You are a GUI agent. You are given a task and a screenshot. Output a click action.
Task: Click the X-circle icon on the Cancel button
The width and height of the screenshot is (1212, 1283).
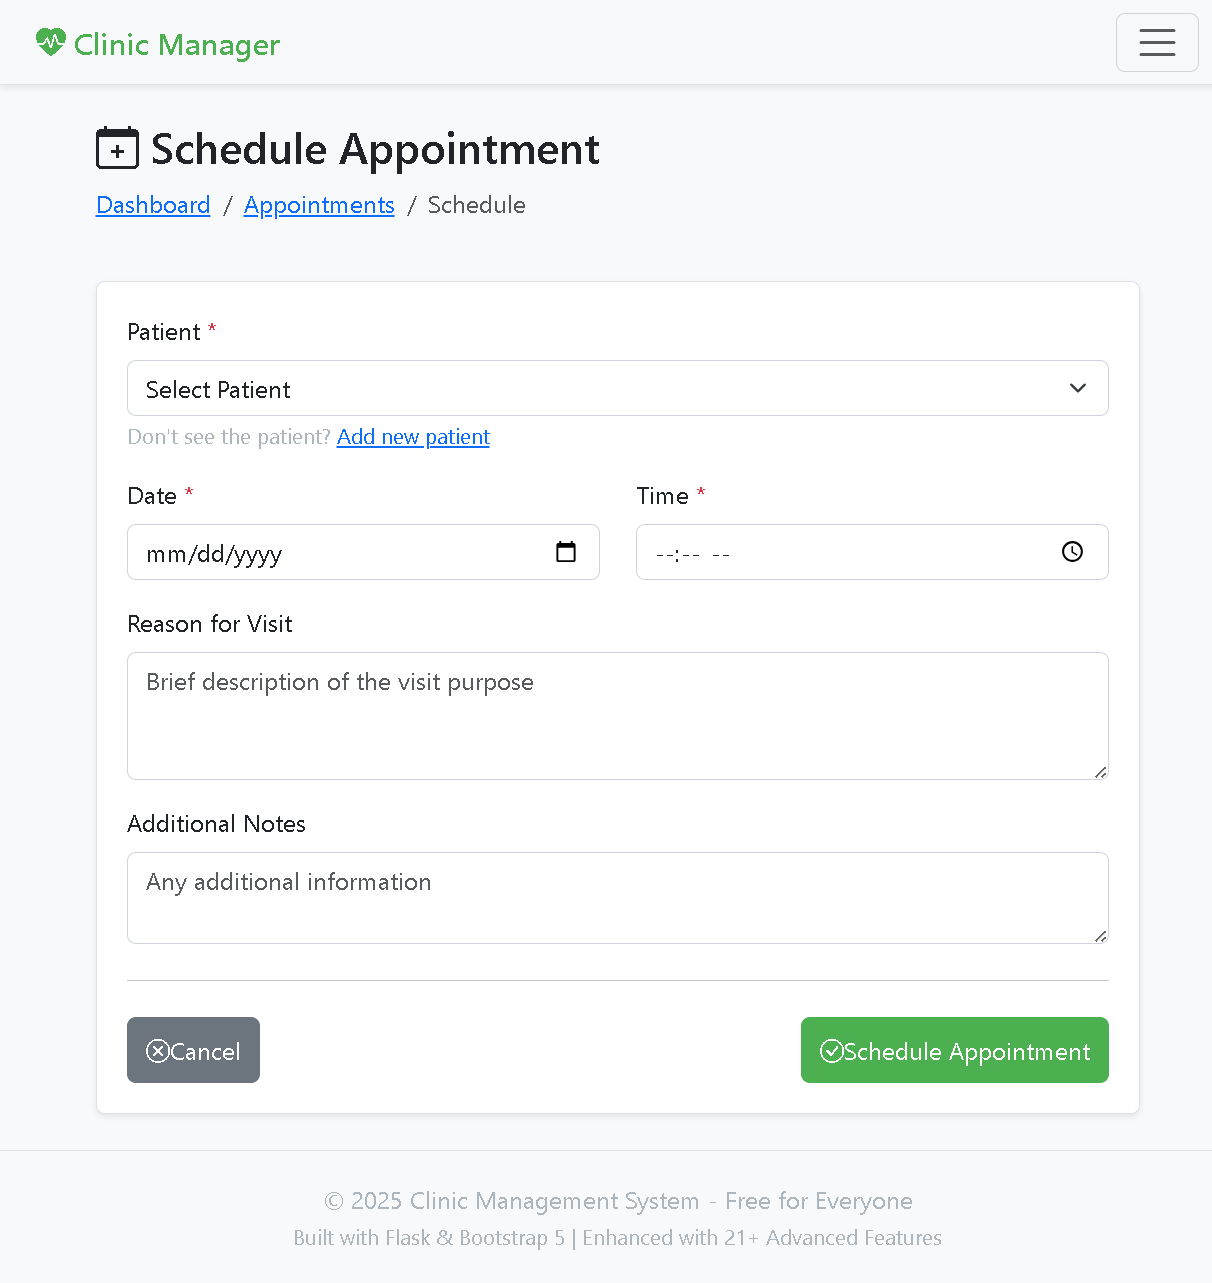158,1050
